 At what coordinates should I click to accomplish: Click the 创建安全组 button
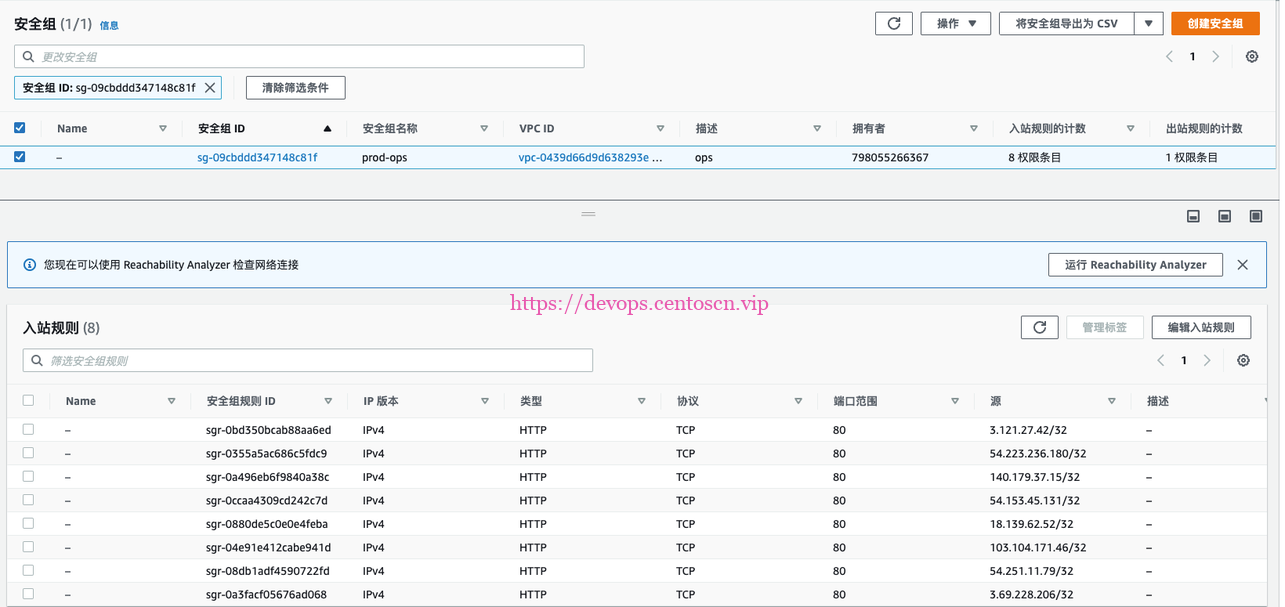point(1215,22)
